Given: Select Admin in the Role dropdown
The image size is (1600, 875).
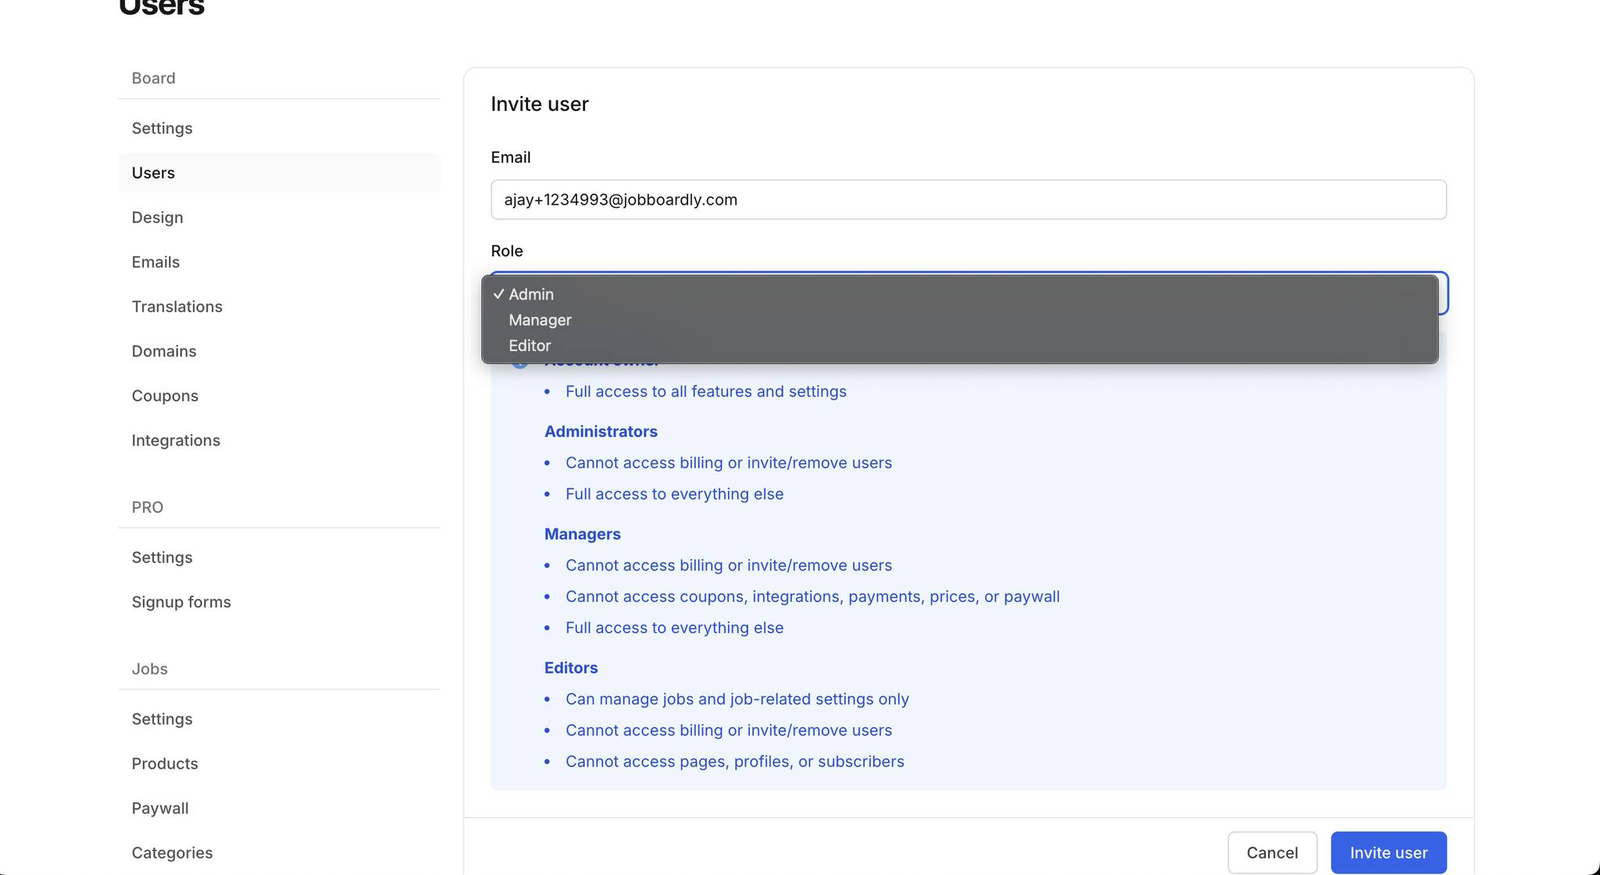Looking at the screenshot, I should tap(531, 294).
